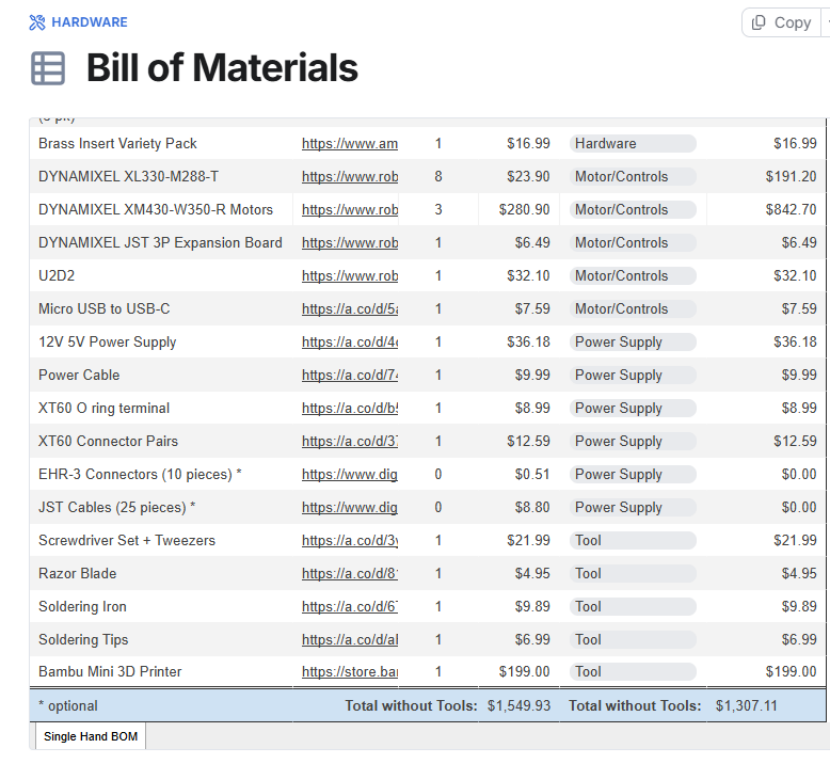Click the Copy button

[781, 22]
